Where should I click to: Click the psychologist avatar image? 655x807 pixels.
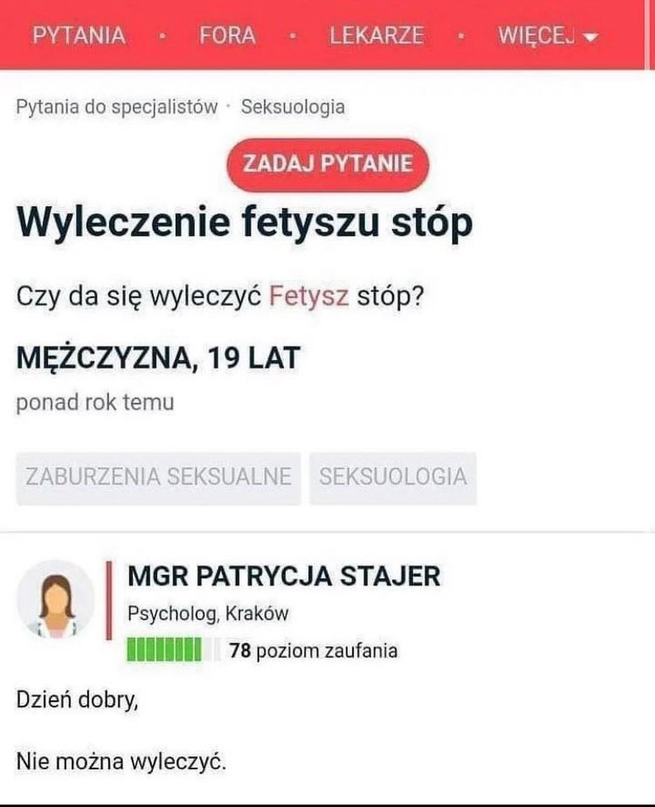(56, 600)
